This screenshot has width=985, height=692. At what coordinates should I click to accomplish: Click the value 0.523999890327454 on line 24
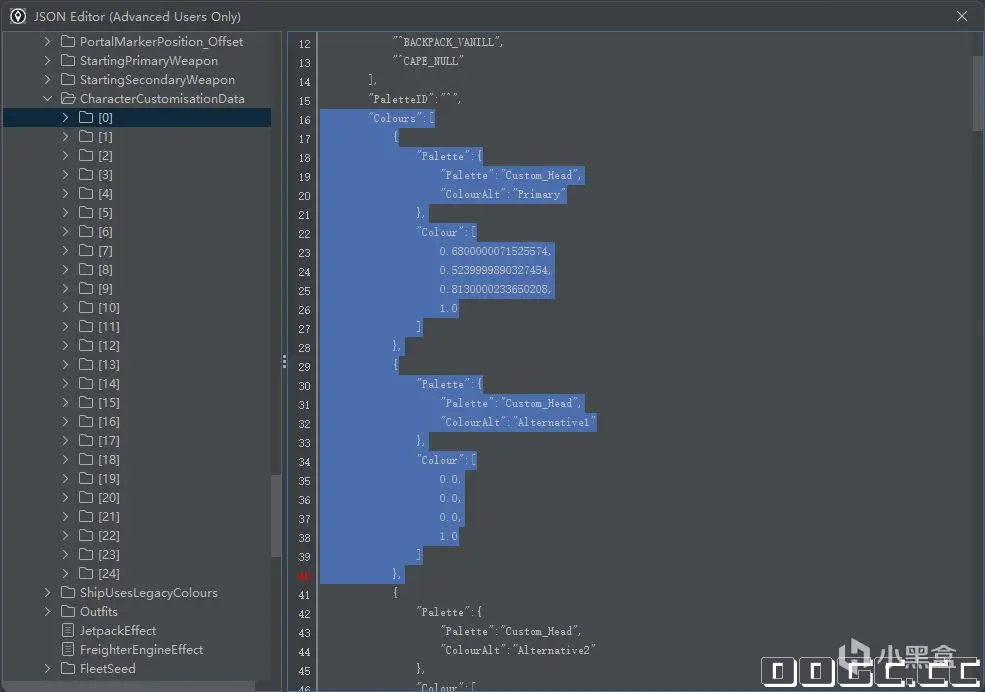pos(495,270)
